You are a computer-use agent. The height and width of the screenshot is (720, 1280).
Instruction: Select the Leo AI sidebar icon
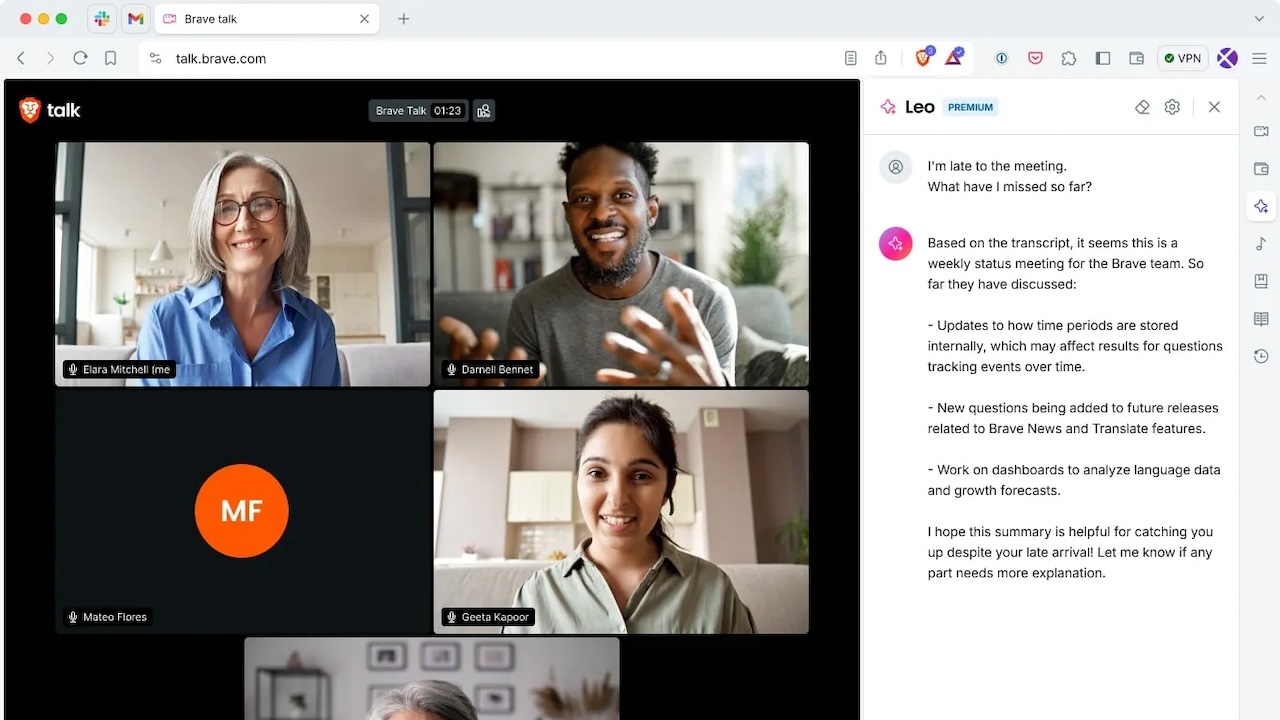click(x=1261, y=207)
